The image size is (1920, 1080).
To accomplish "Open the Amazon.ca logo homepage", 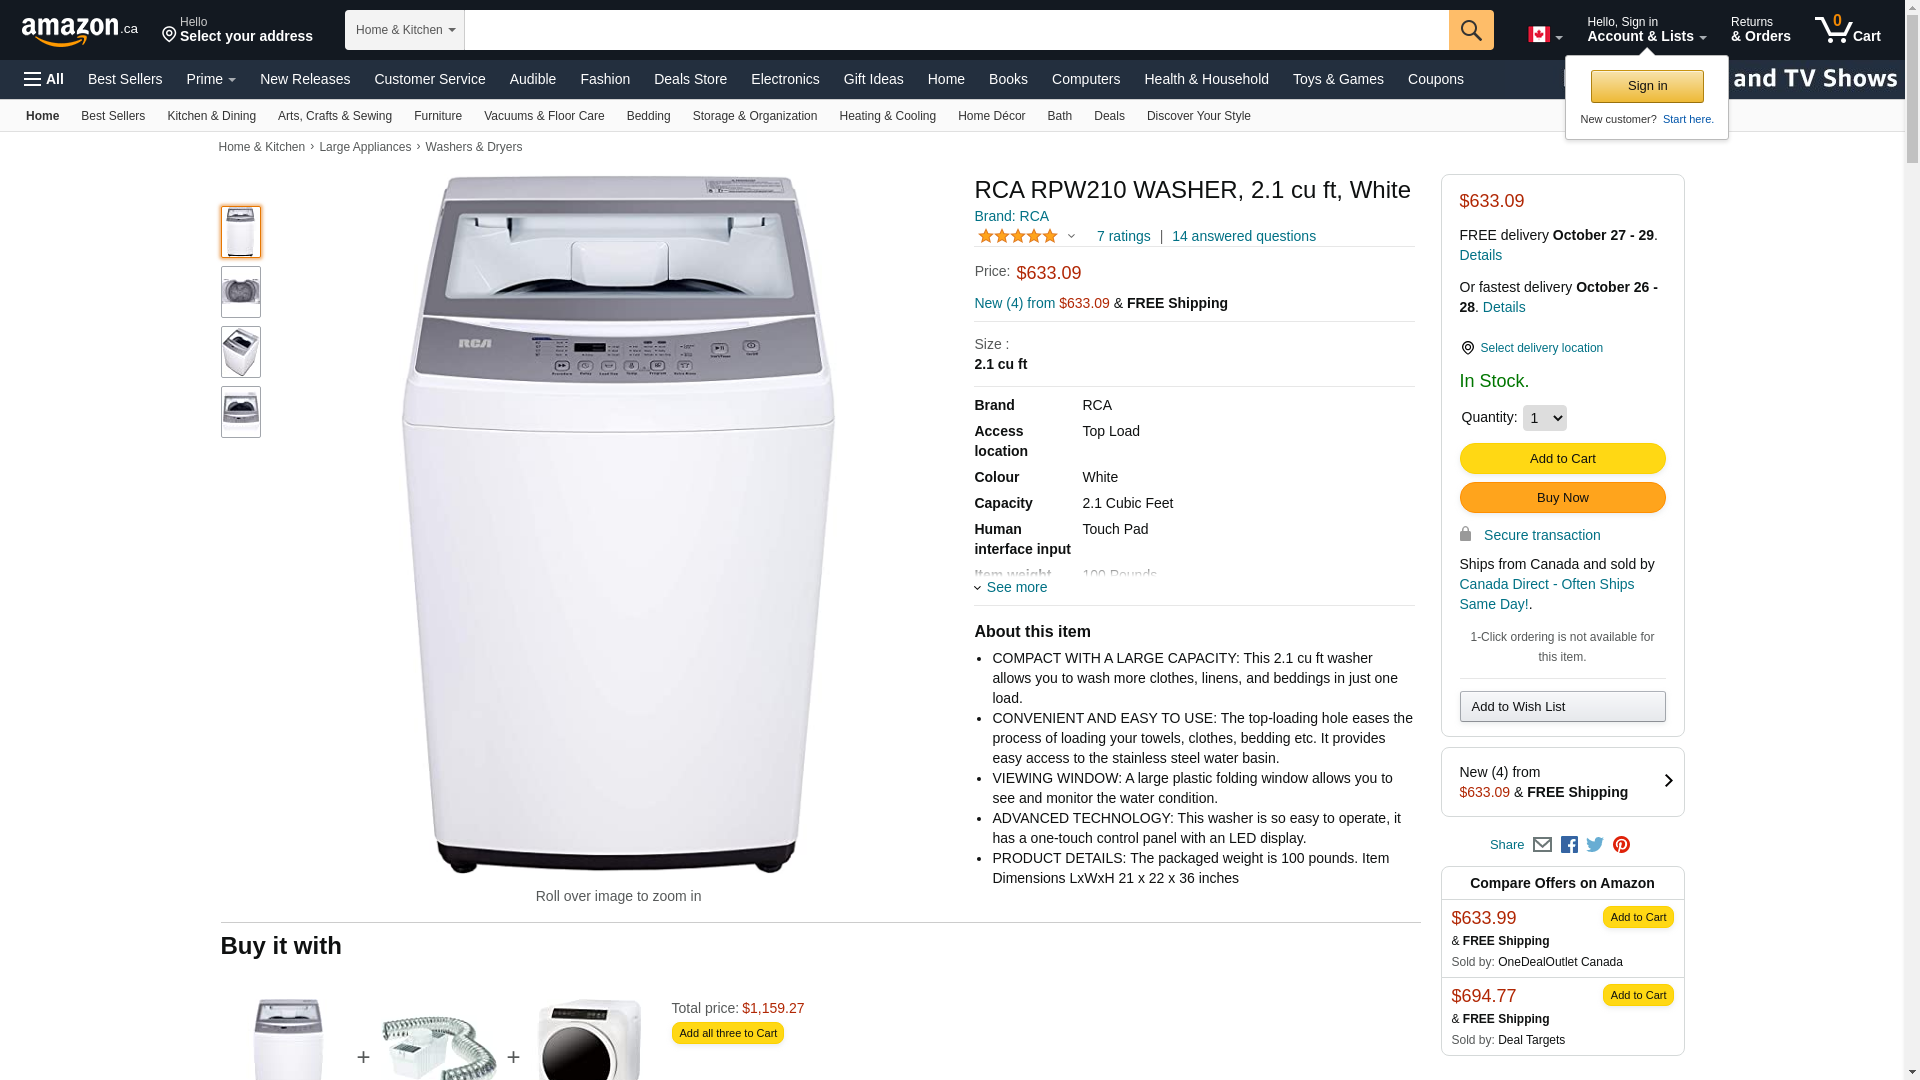I will 79,31.
